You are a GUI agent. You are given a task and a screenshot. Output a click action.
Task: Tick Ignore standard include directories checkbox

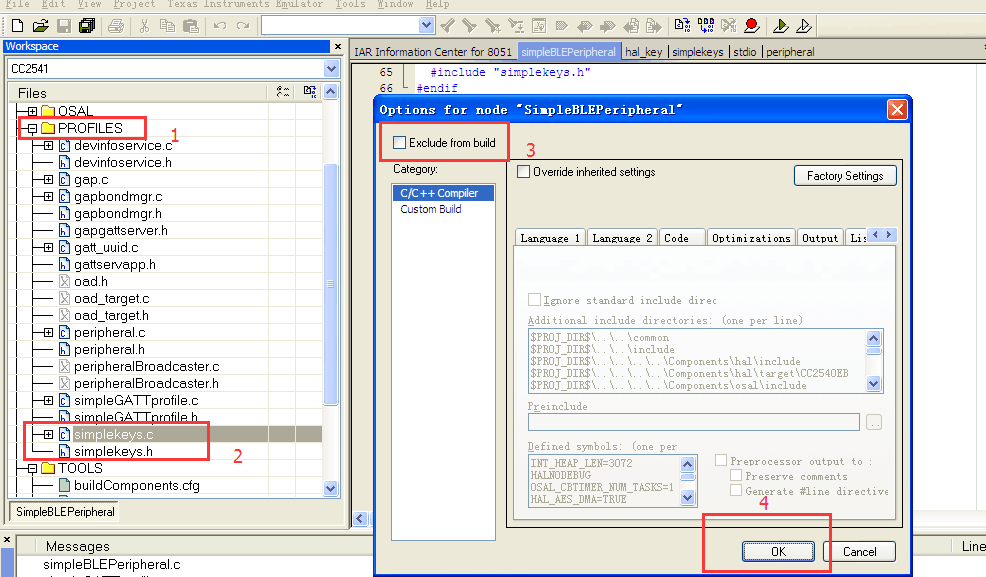pos(535,300)
